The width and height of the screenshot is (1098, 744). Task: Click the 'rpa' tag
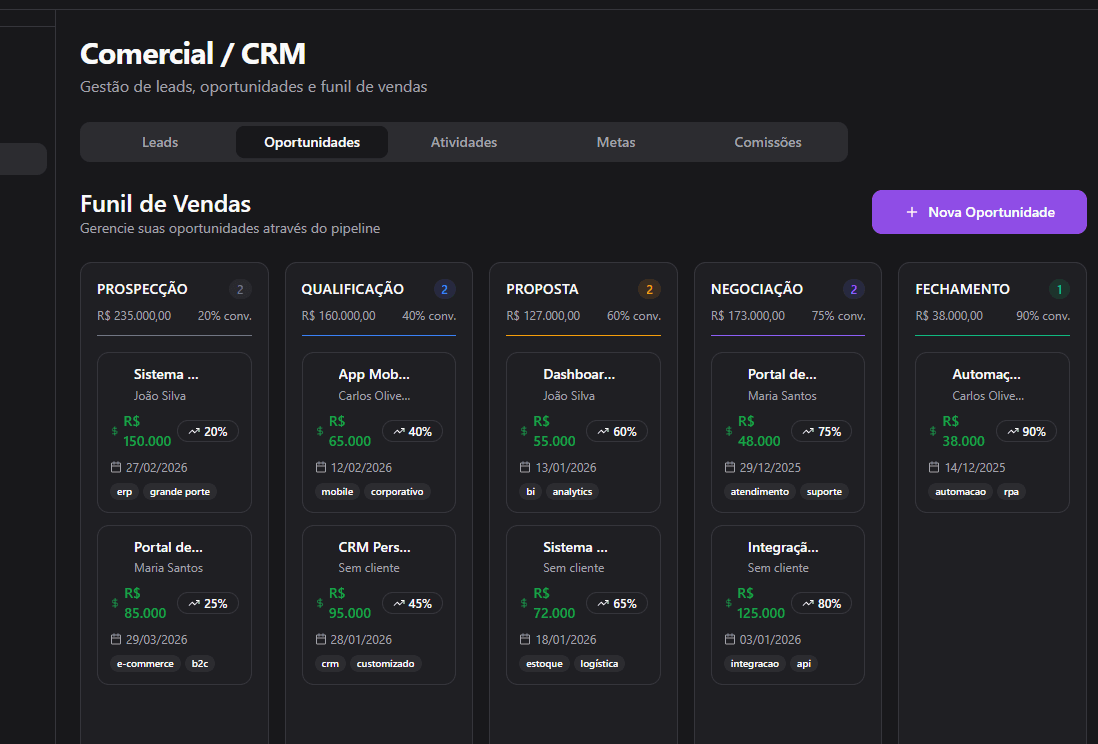pyautogui.click(x=1011, y=492)
